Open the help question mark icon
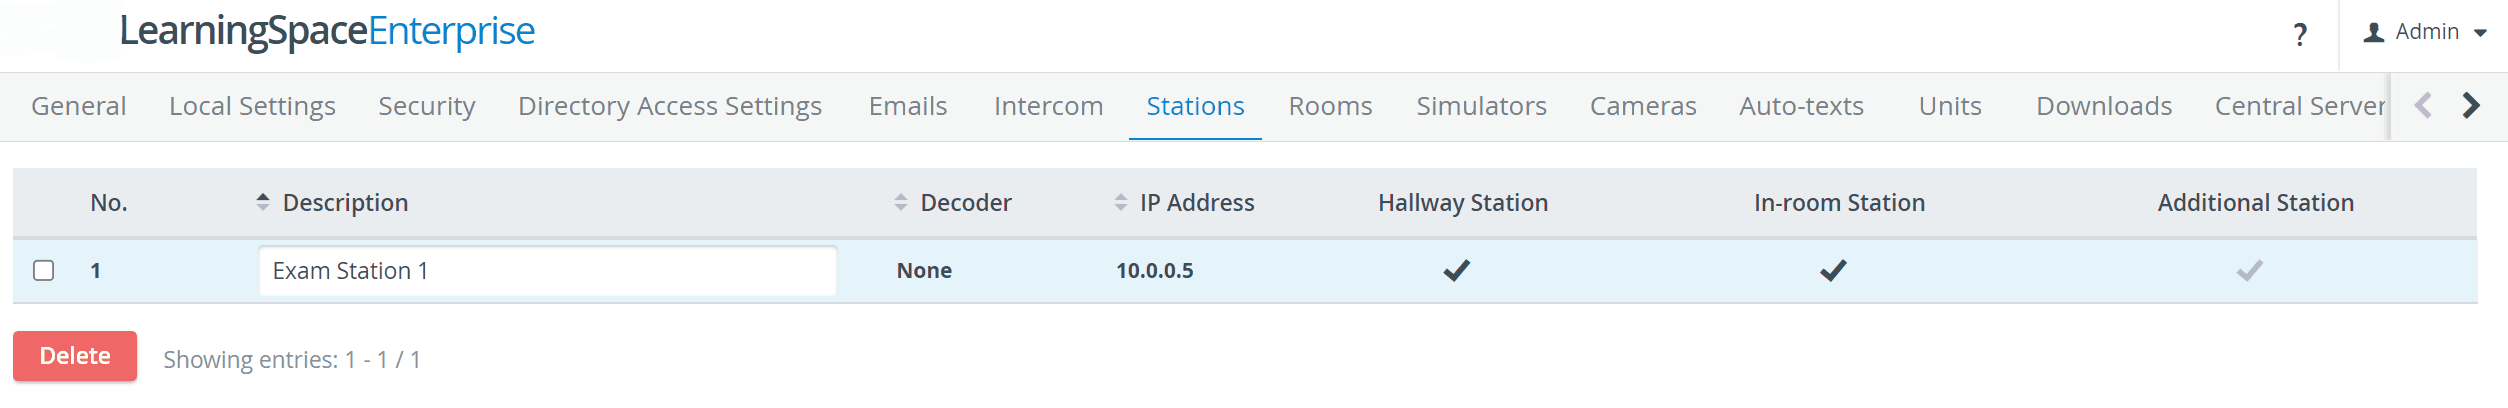 [2299, 35]
